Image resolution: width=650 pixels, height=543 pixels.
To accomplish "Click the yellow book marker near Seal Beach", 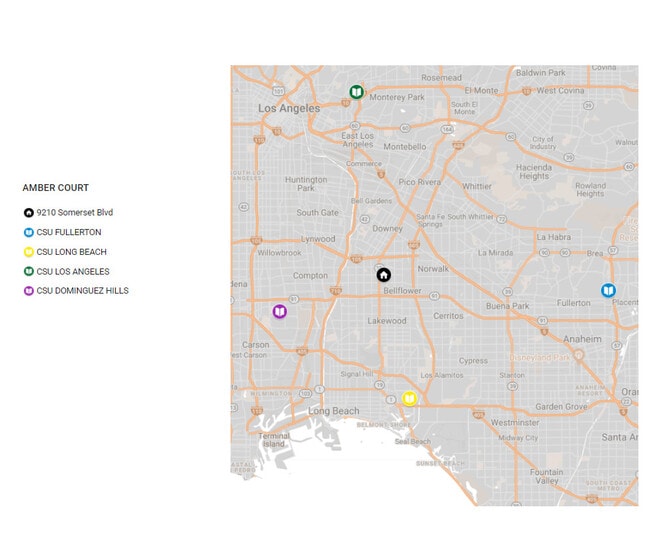I will click(x=409, y=398).
